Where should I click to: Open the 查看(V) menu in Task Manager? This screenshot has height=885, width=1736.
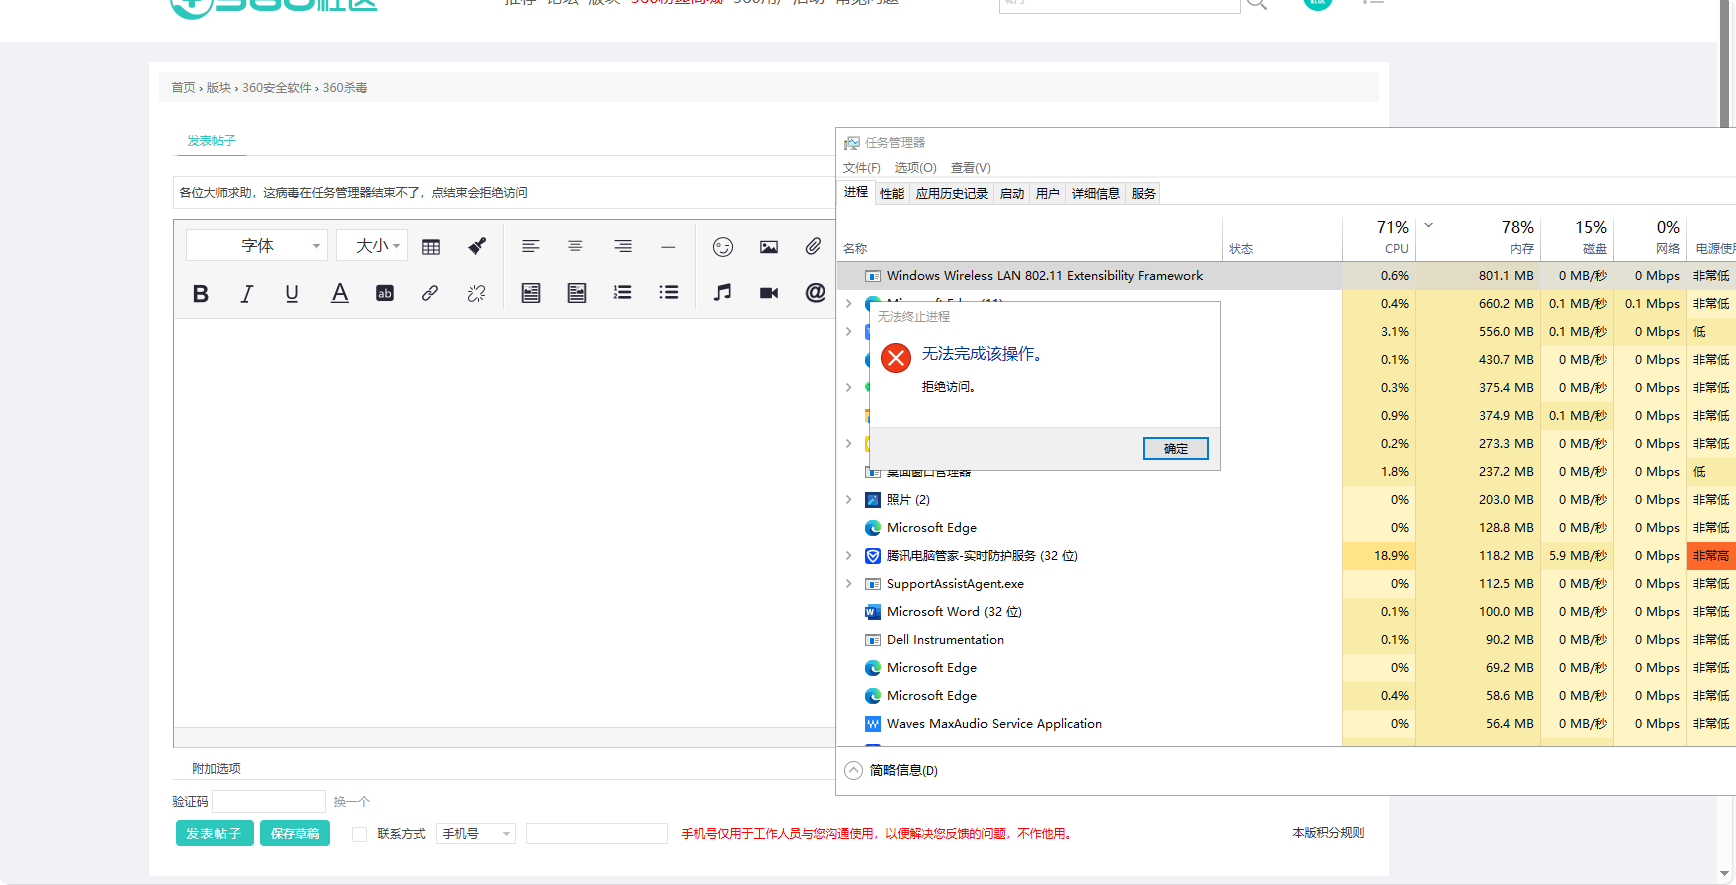tap(970, 168)
